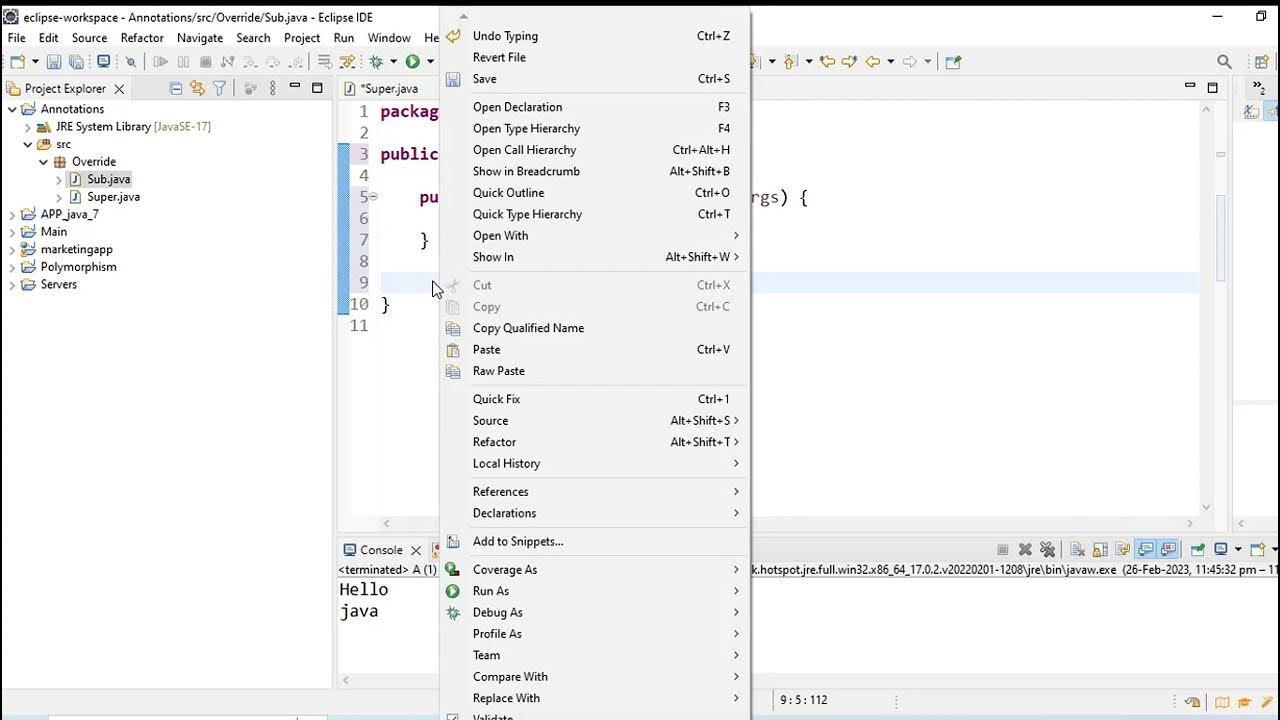
Task: Click the Skip All Breakpoints toolbar icon
Action: pyautogui.click(x=130, y=62)
